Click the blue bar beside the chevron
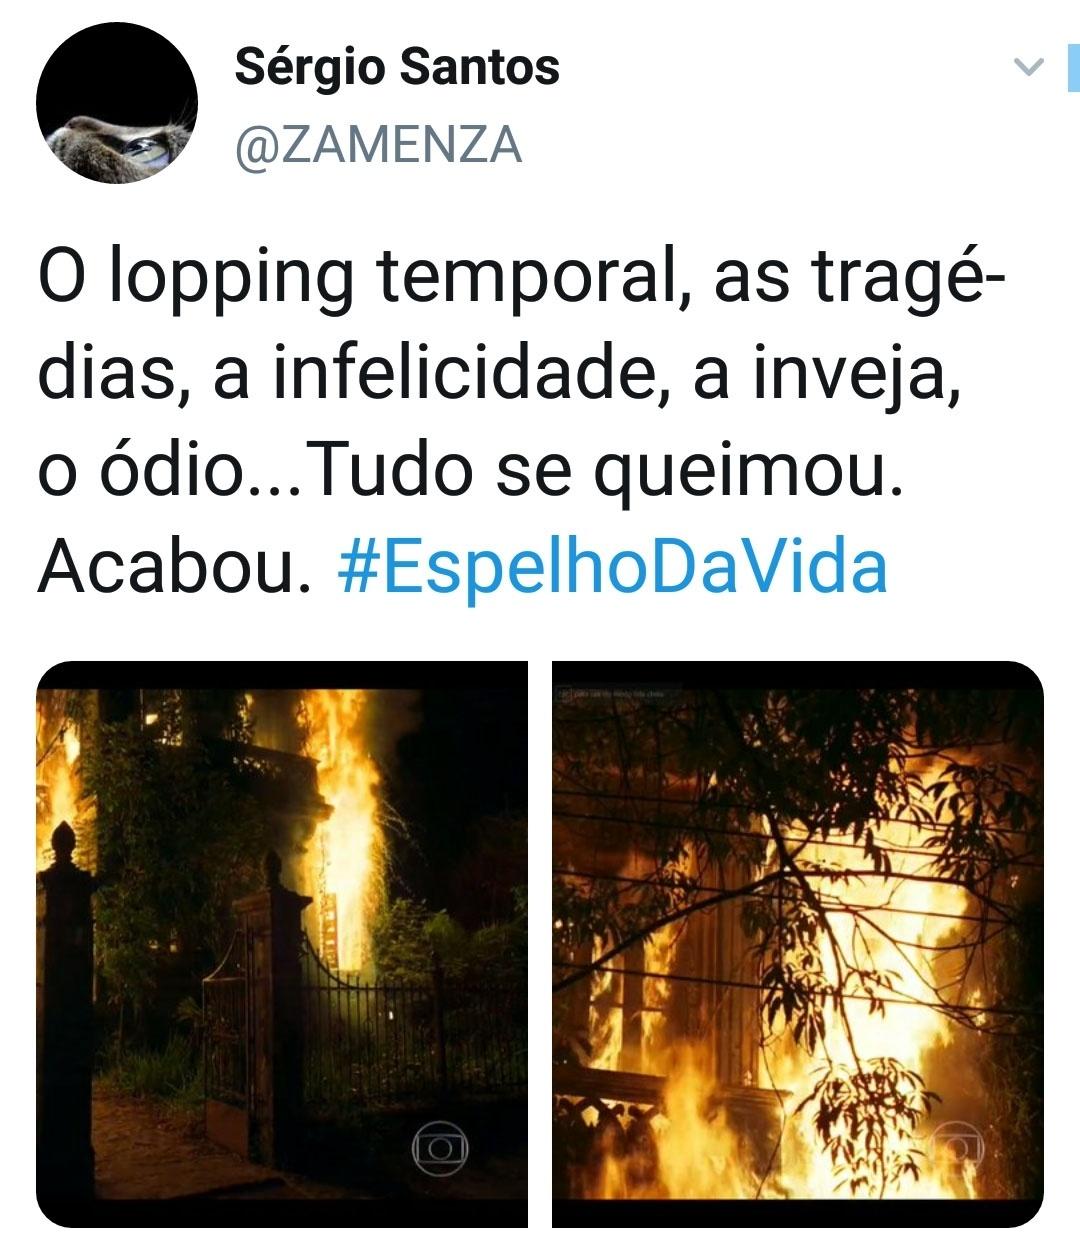The image size is (1080, 1254). click(1072, 68)
